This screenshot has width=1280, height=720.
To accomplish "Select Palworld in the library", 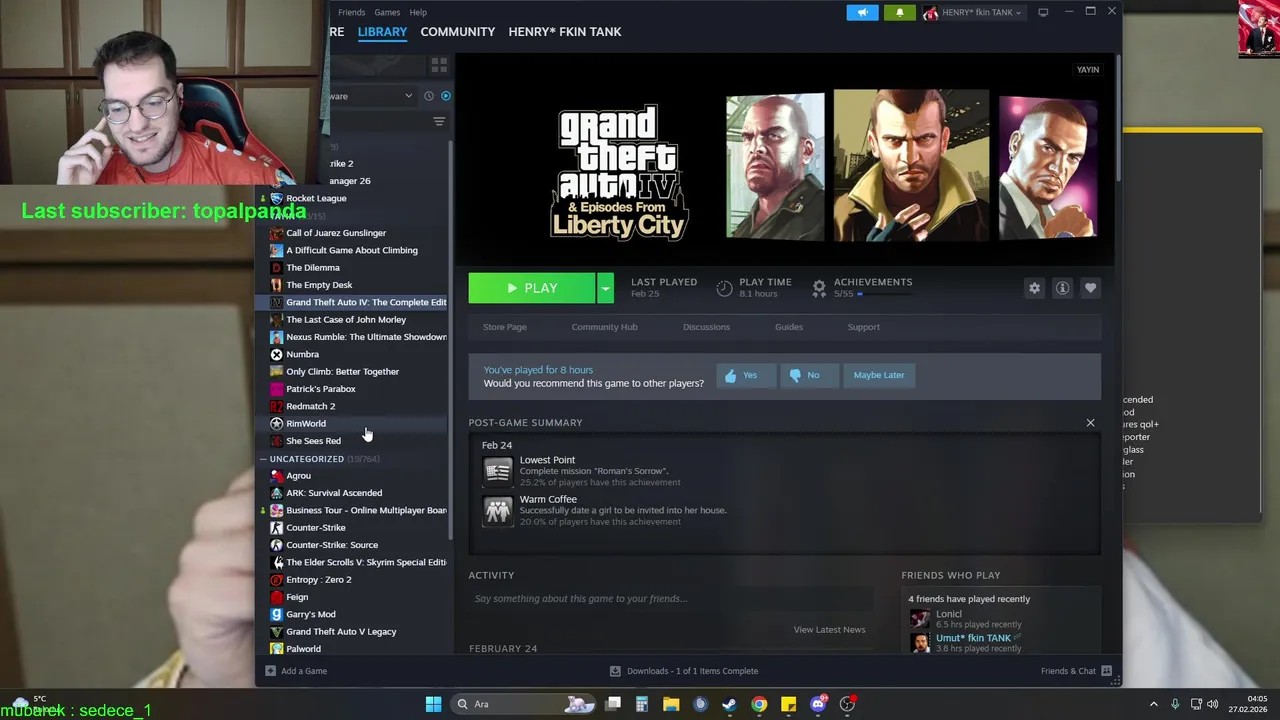I will (303, 649).
